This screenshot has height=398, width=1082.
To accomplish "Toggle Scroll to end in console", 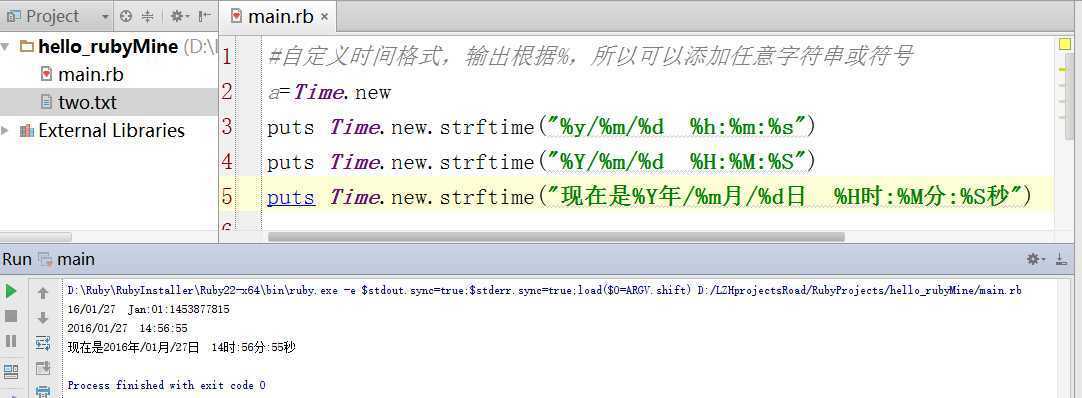I will [x=43, y=368].
